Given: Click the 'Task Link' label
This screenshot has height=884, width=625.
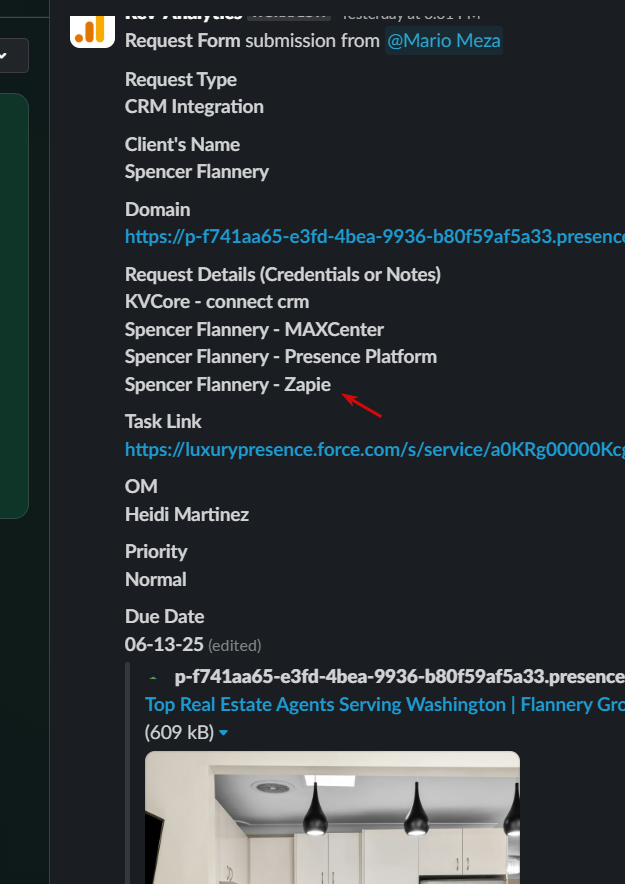Looking at the screenshot, I should click(163, 421).
